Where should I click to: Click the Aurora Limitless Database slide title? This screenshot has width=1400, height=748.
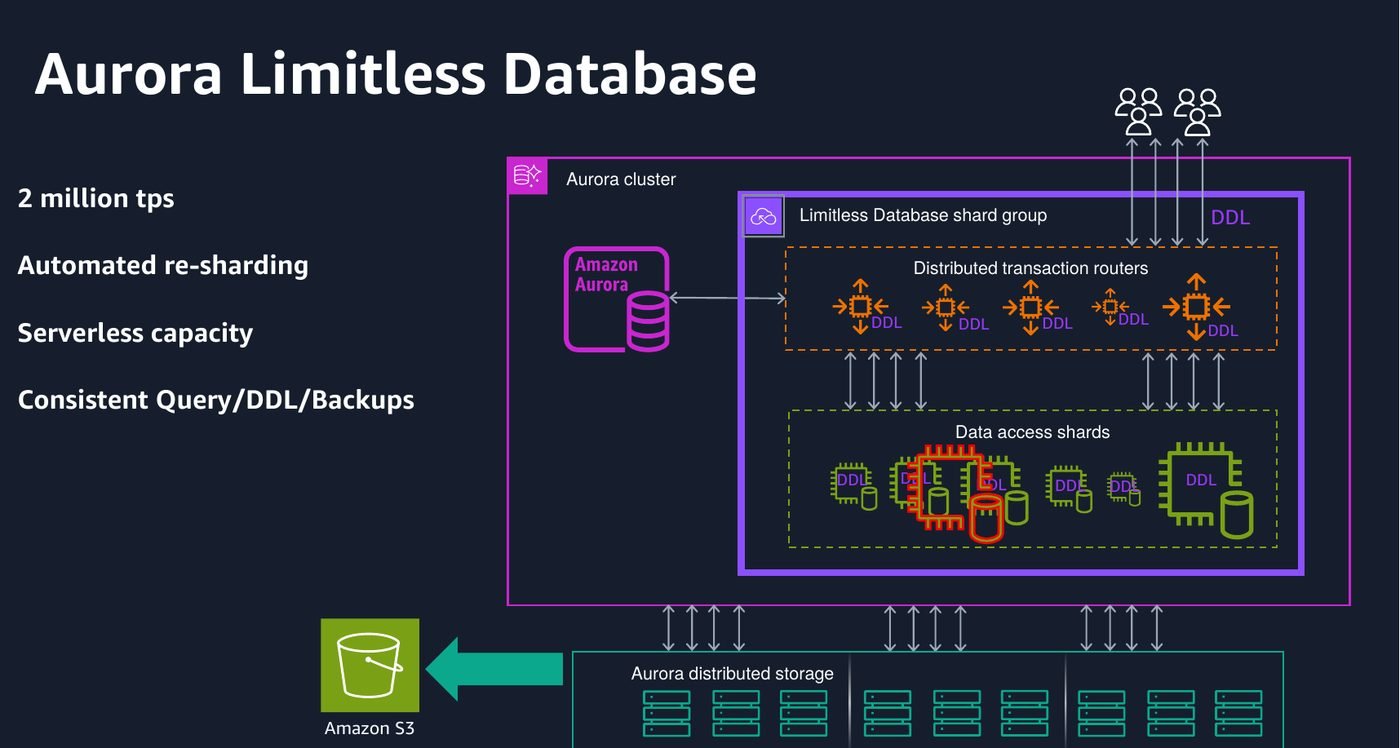click(396, 74)
